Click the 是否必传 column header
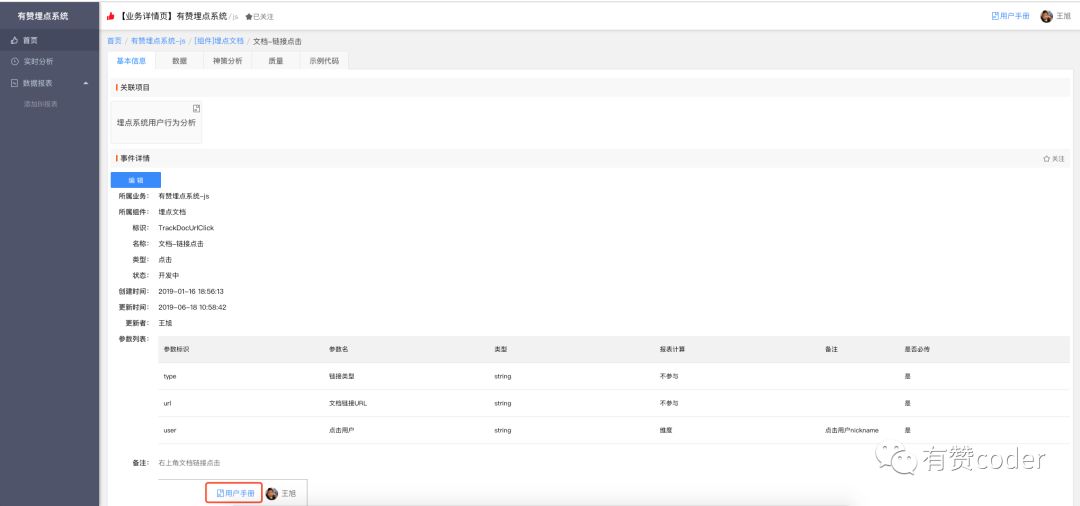Viewport: 1080px width, 506px height. (917, 350)
